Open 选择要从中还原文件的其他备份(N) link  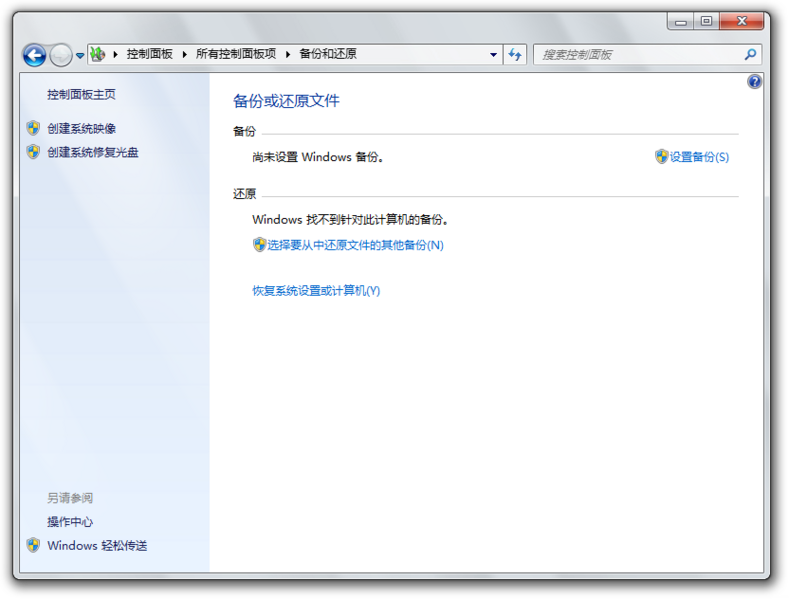pos(355,245)
